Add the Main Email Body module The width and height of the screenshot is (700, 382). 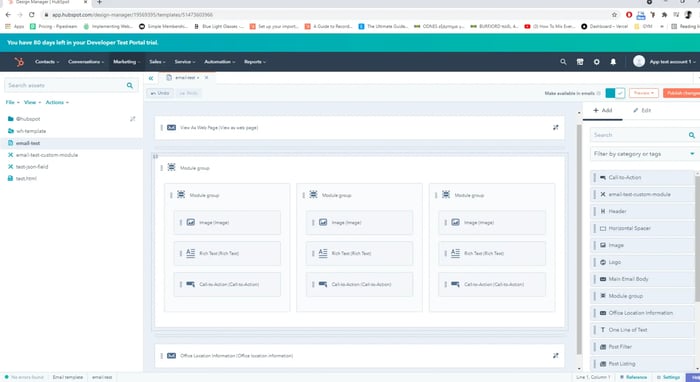tap(643, 279)
